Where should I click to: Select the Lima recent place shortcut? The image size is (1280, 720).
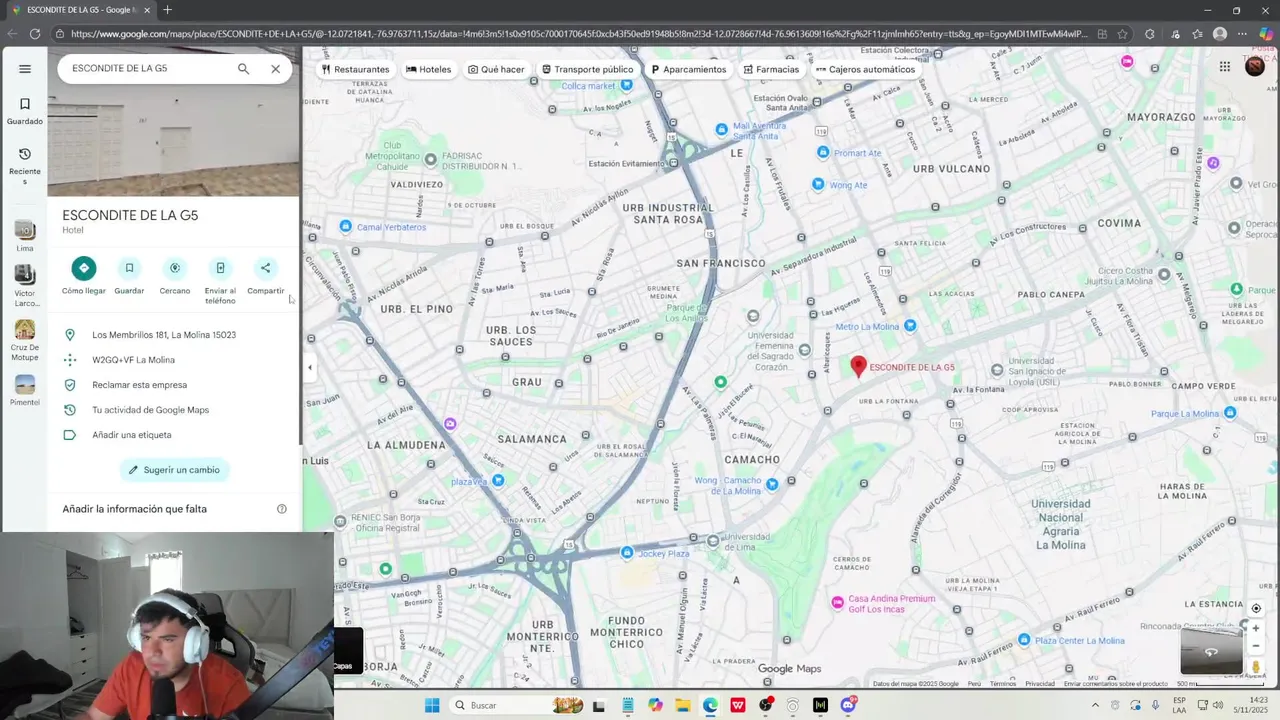[x=25, y=236]
